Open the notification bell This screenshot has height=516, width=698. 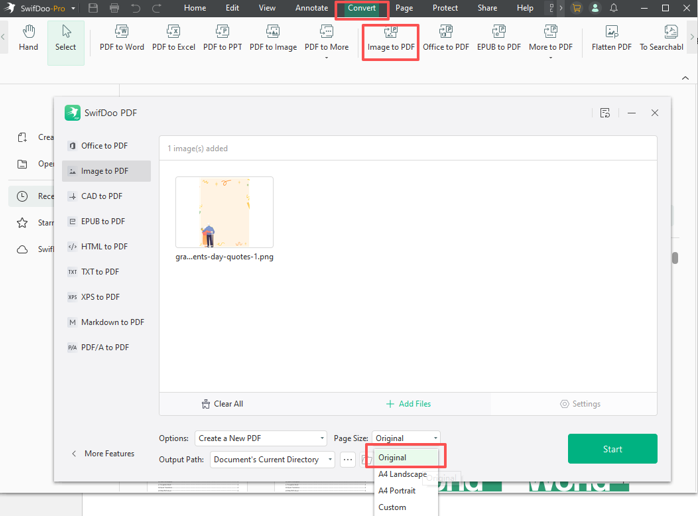coord(614,8)
